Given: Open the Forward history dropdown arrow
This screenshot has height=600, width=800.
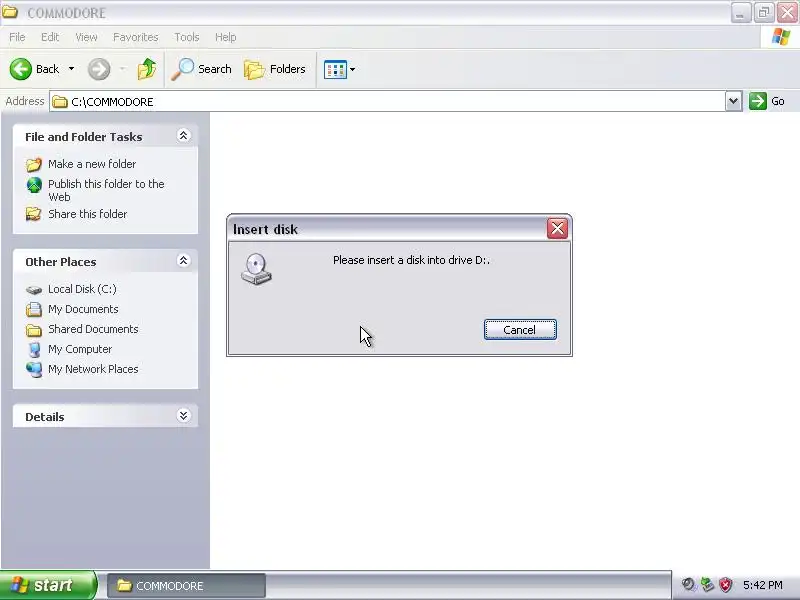Looking at the screenshot, I should 122,69.
